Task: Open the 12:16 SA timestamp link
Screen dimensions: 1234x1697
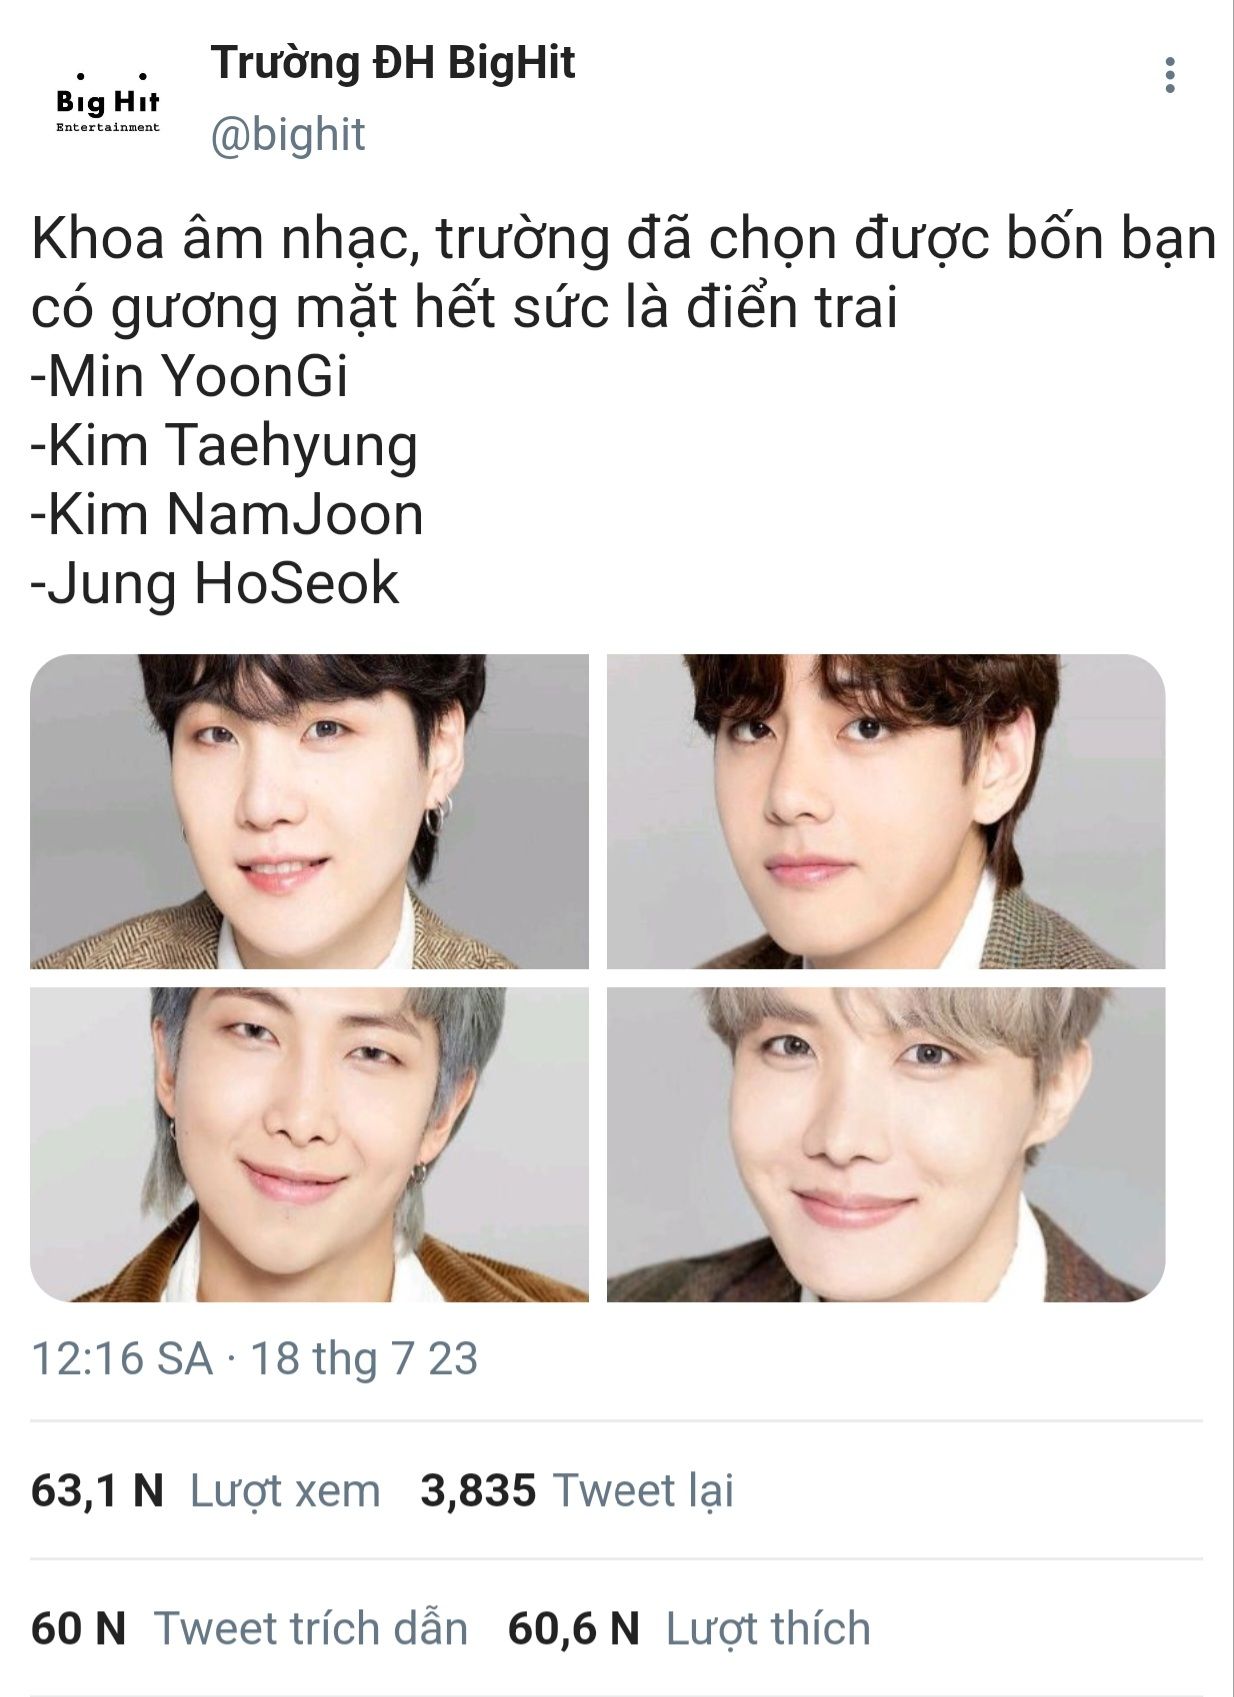Action: 122,1358
